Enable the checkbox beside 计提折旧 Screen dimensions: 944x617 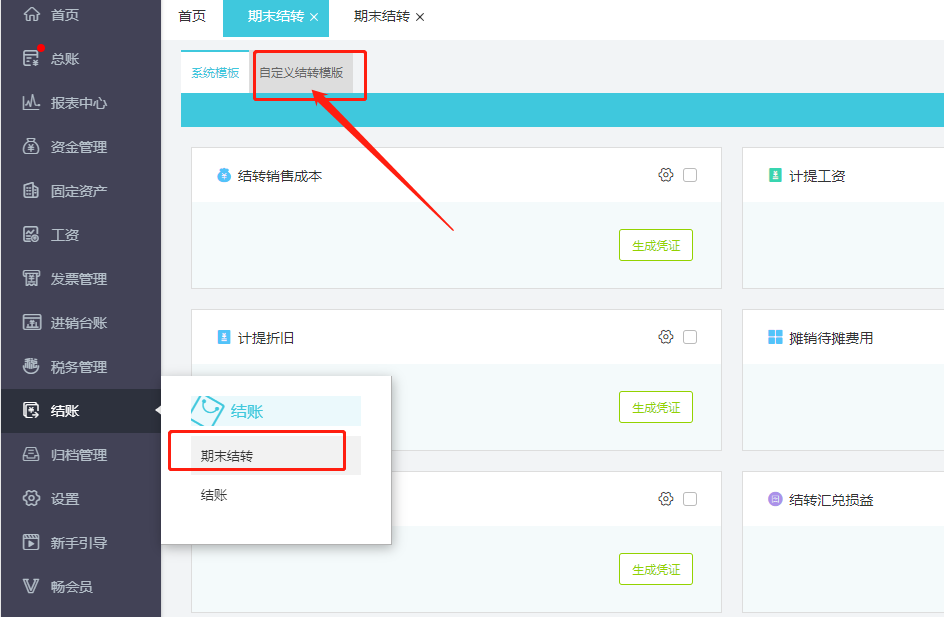point(690,337)
